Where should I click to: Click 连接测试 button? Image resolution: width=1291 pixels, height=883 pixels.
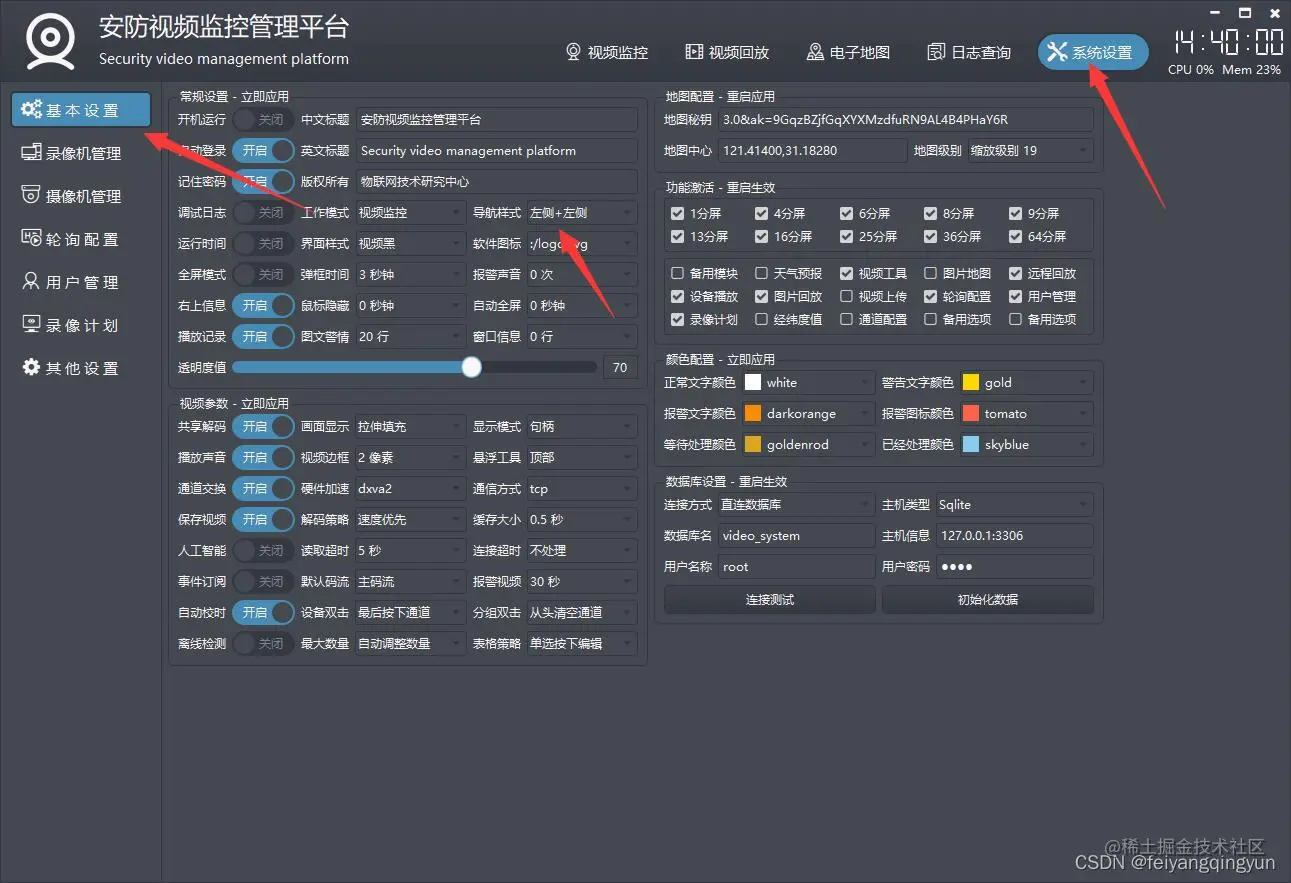click(770, 599)
